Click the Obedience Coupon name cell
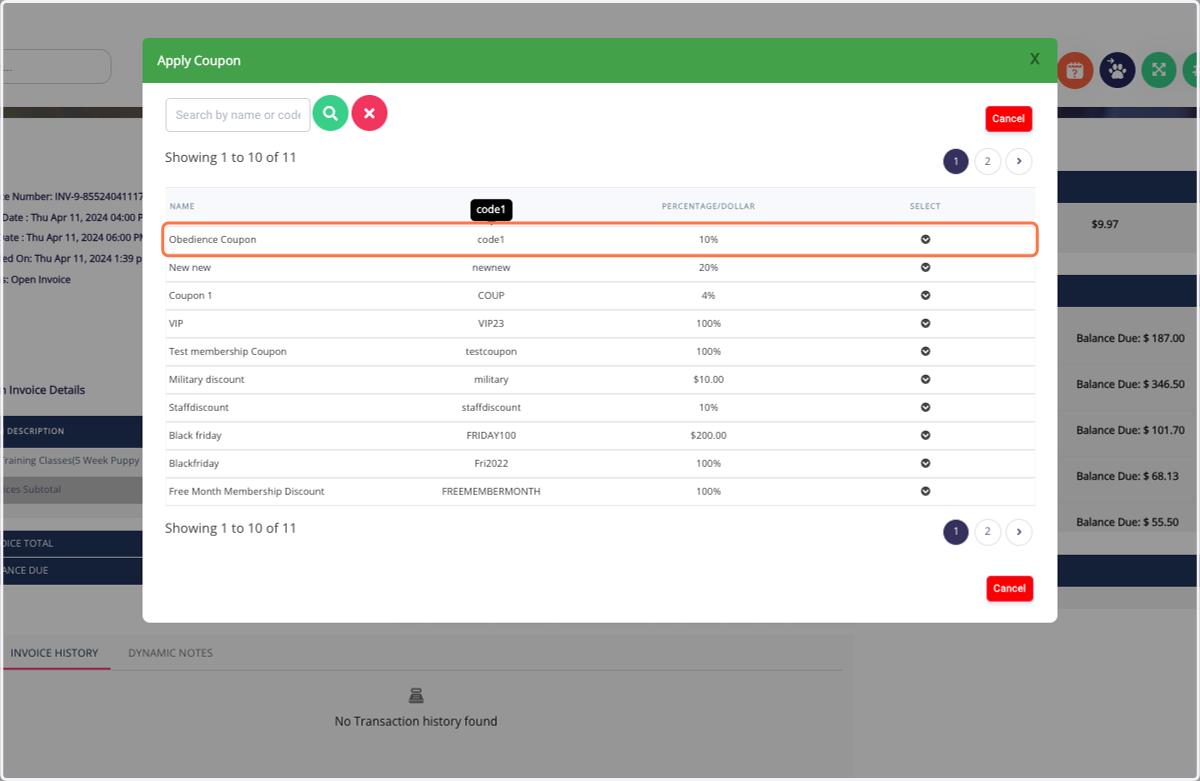The image size is (1200, 781). (212, 240)
